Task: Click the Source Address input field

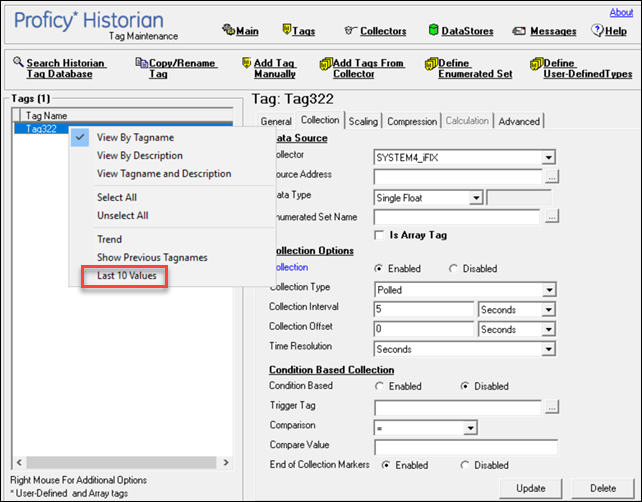Action: click(458, 177)
